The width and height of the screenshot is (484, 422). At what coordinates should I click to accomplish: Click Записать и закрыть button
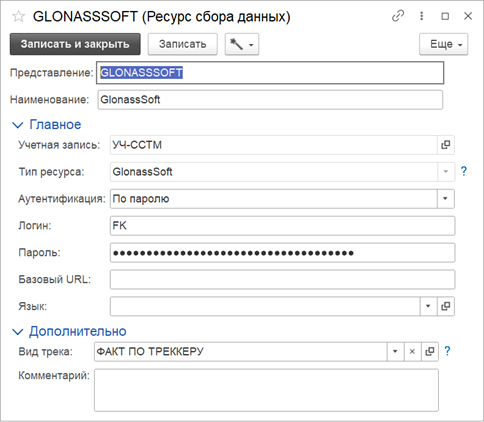point(75,44)
